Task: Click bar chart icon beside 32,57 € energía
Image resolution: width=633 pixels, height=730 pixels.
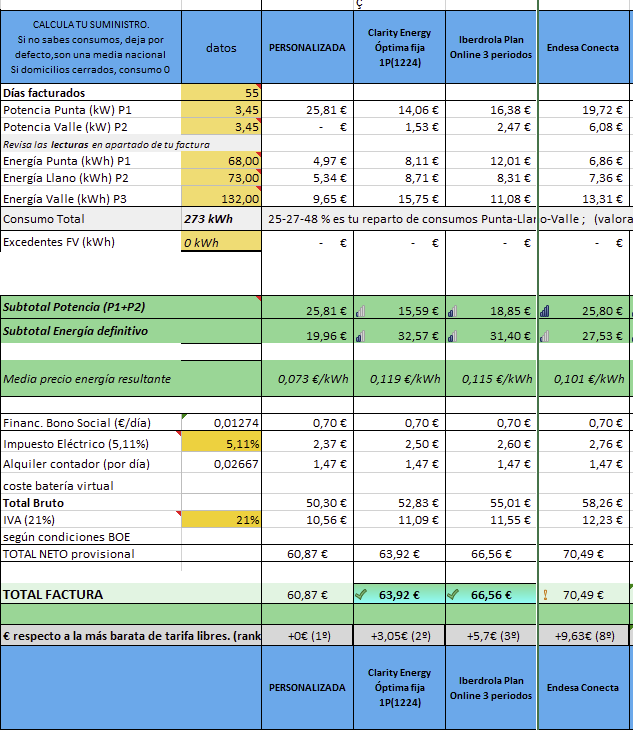Action: [x=360, y=336]
